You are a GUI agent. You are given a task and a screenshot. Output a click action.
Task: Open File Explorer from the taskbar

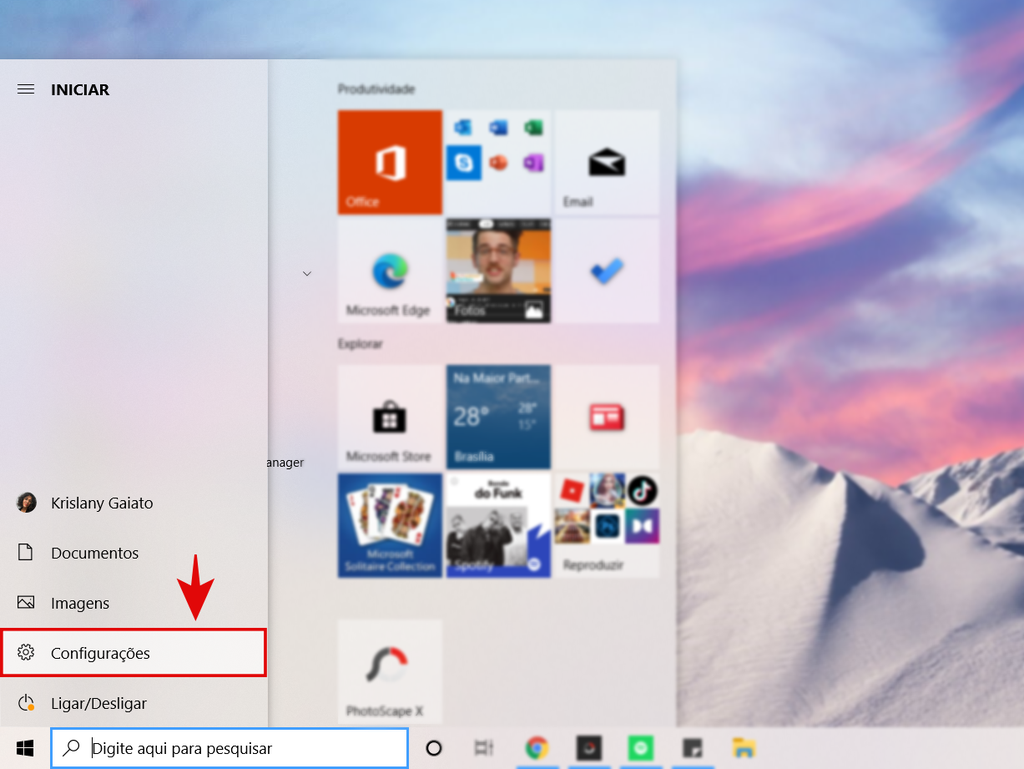(744, 748)
